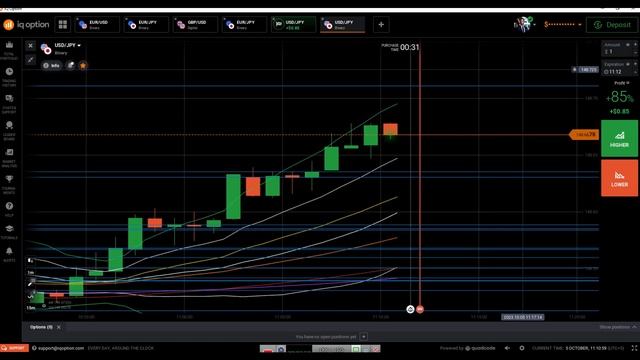Click the 00:31 purchase time countdown
Screen dimensions: 640x360
coord(409,47)
